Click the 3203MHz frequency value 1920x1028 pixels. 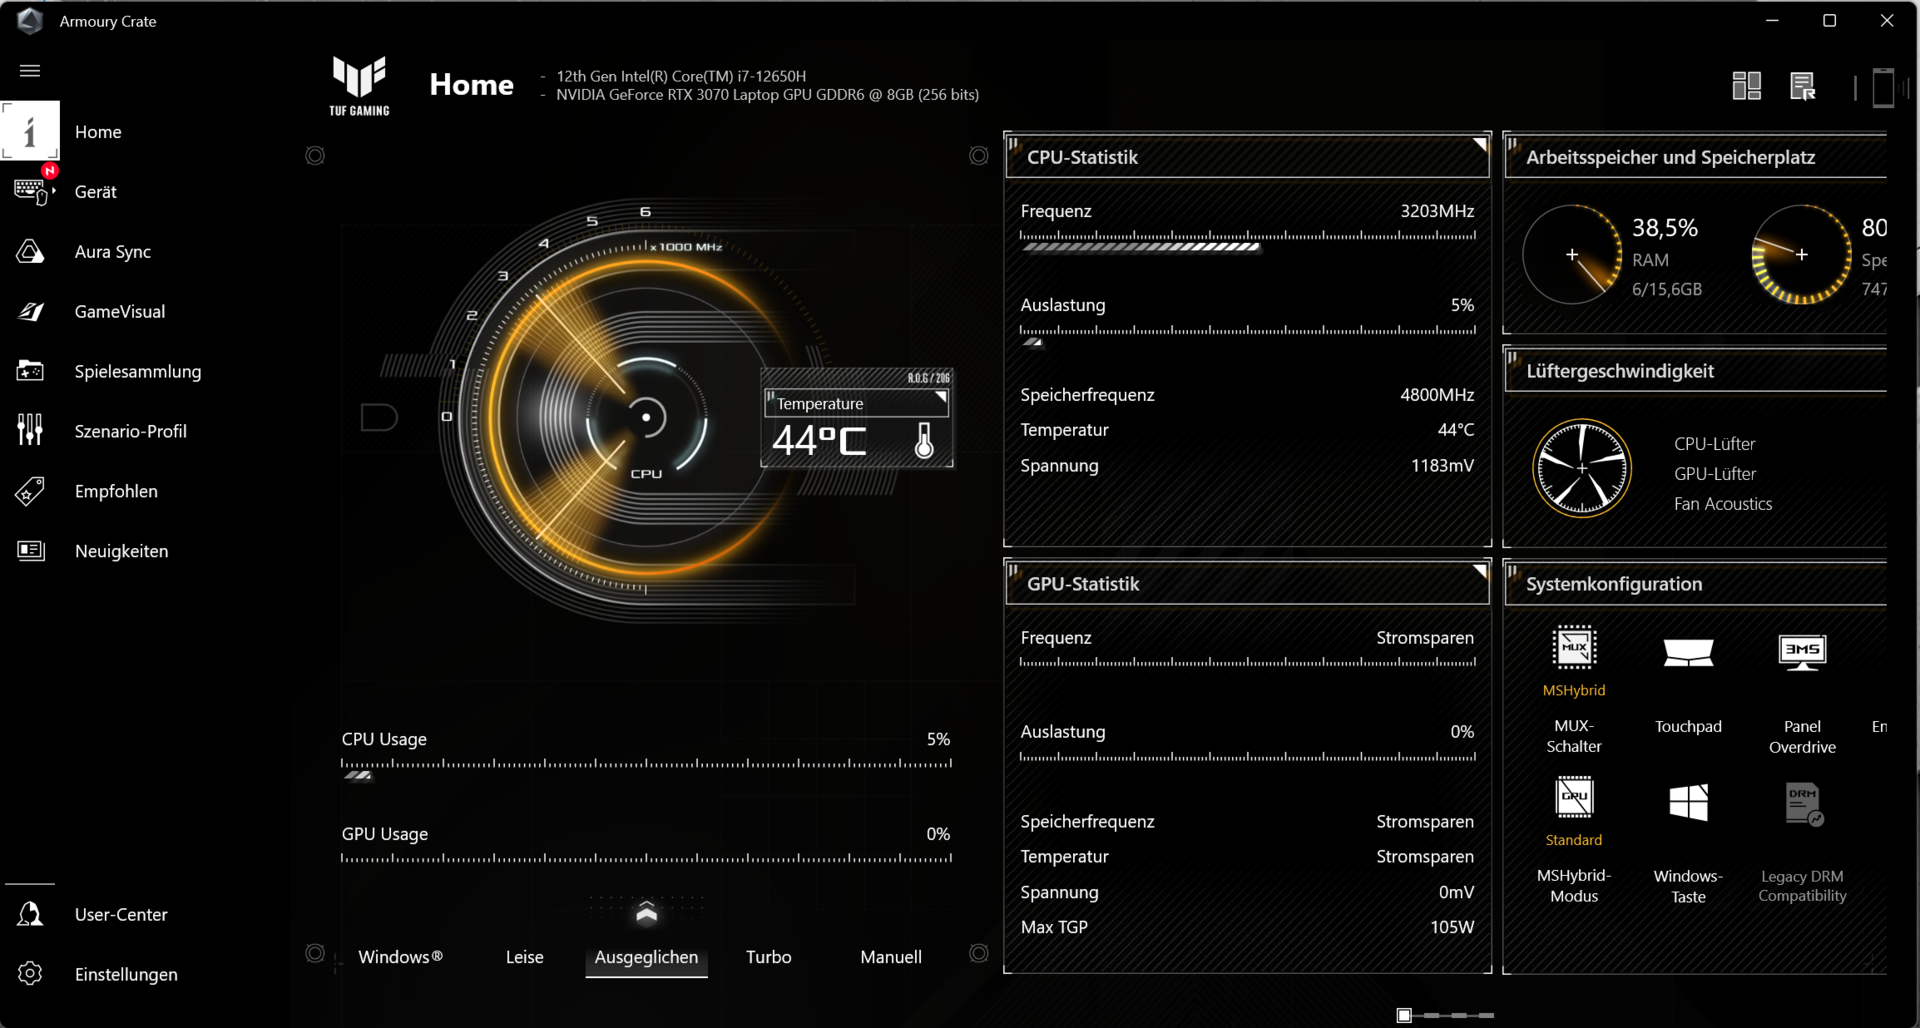(x=1437, y=211)
